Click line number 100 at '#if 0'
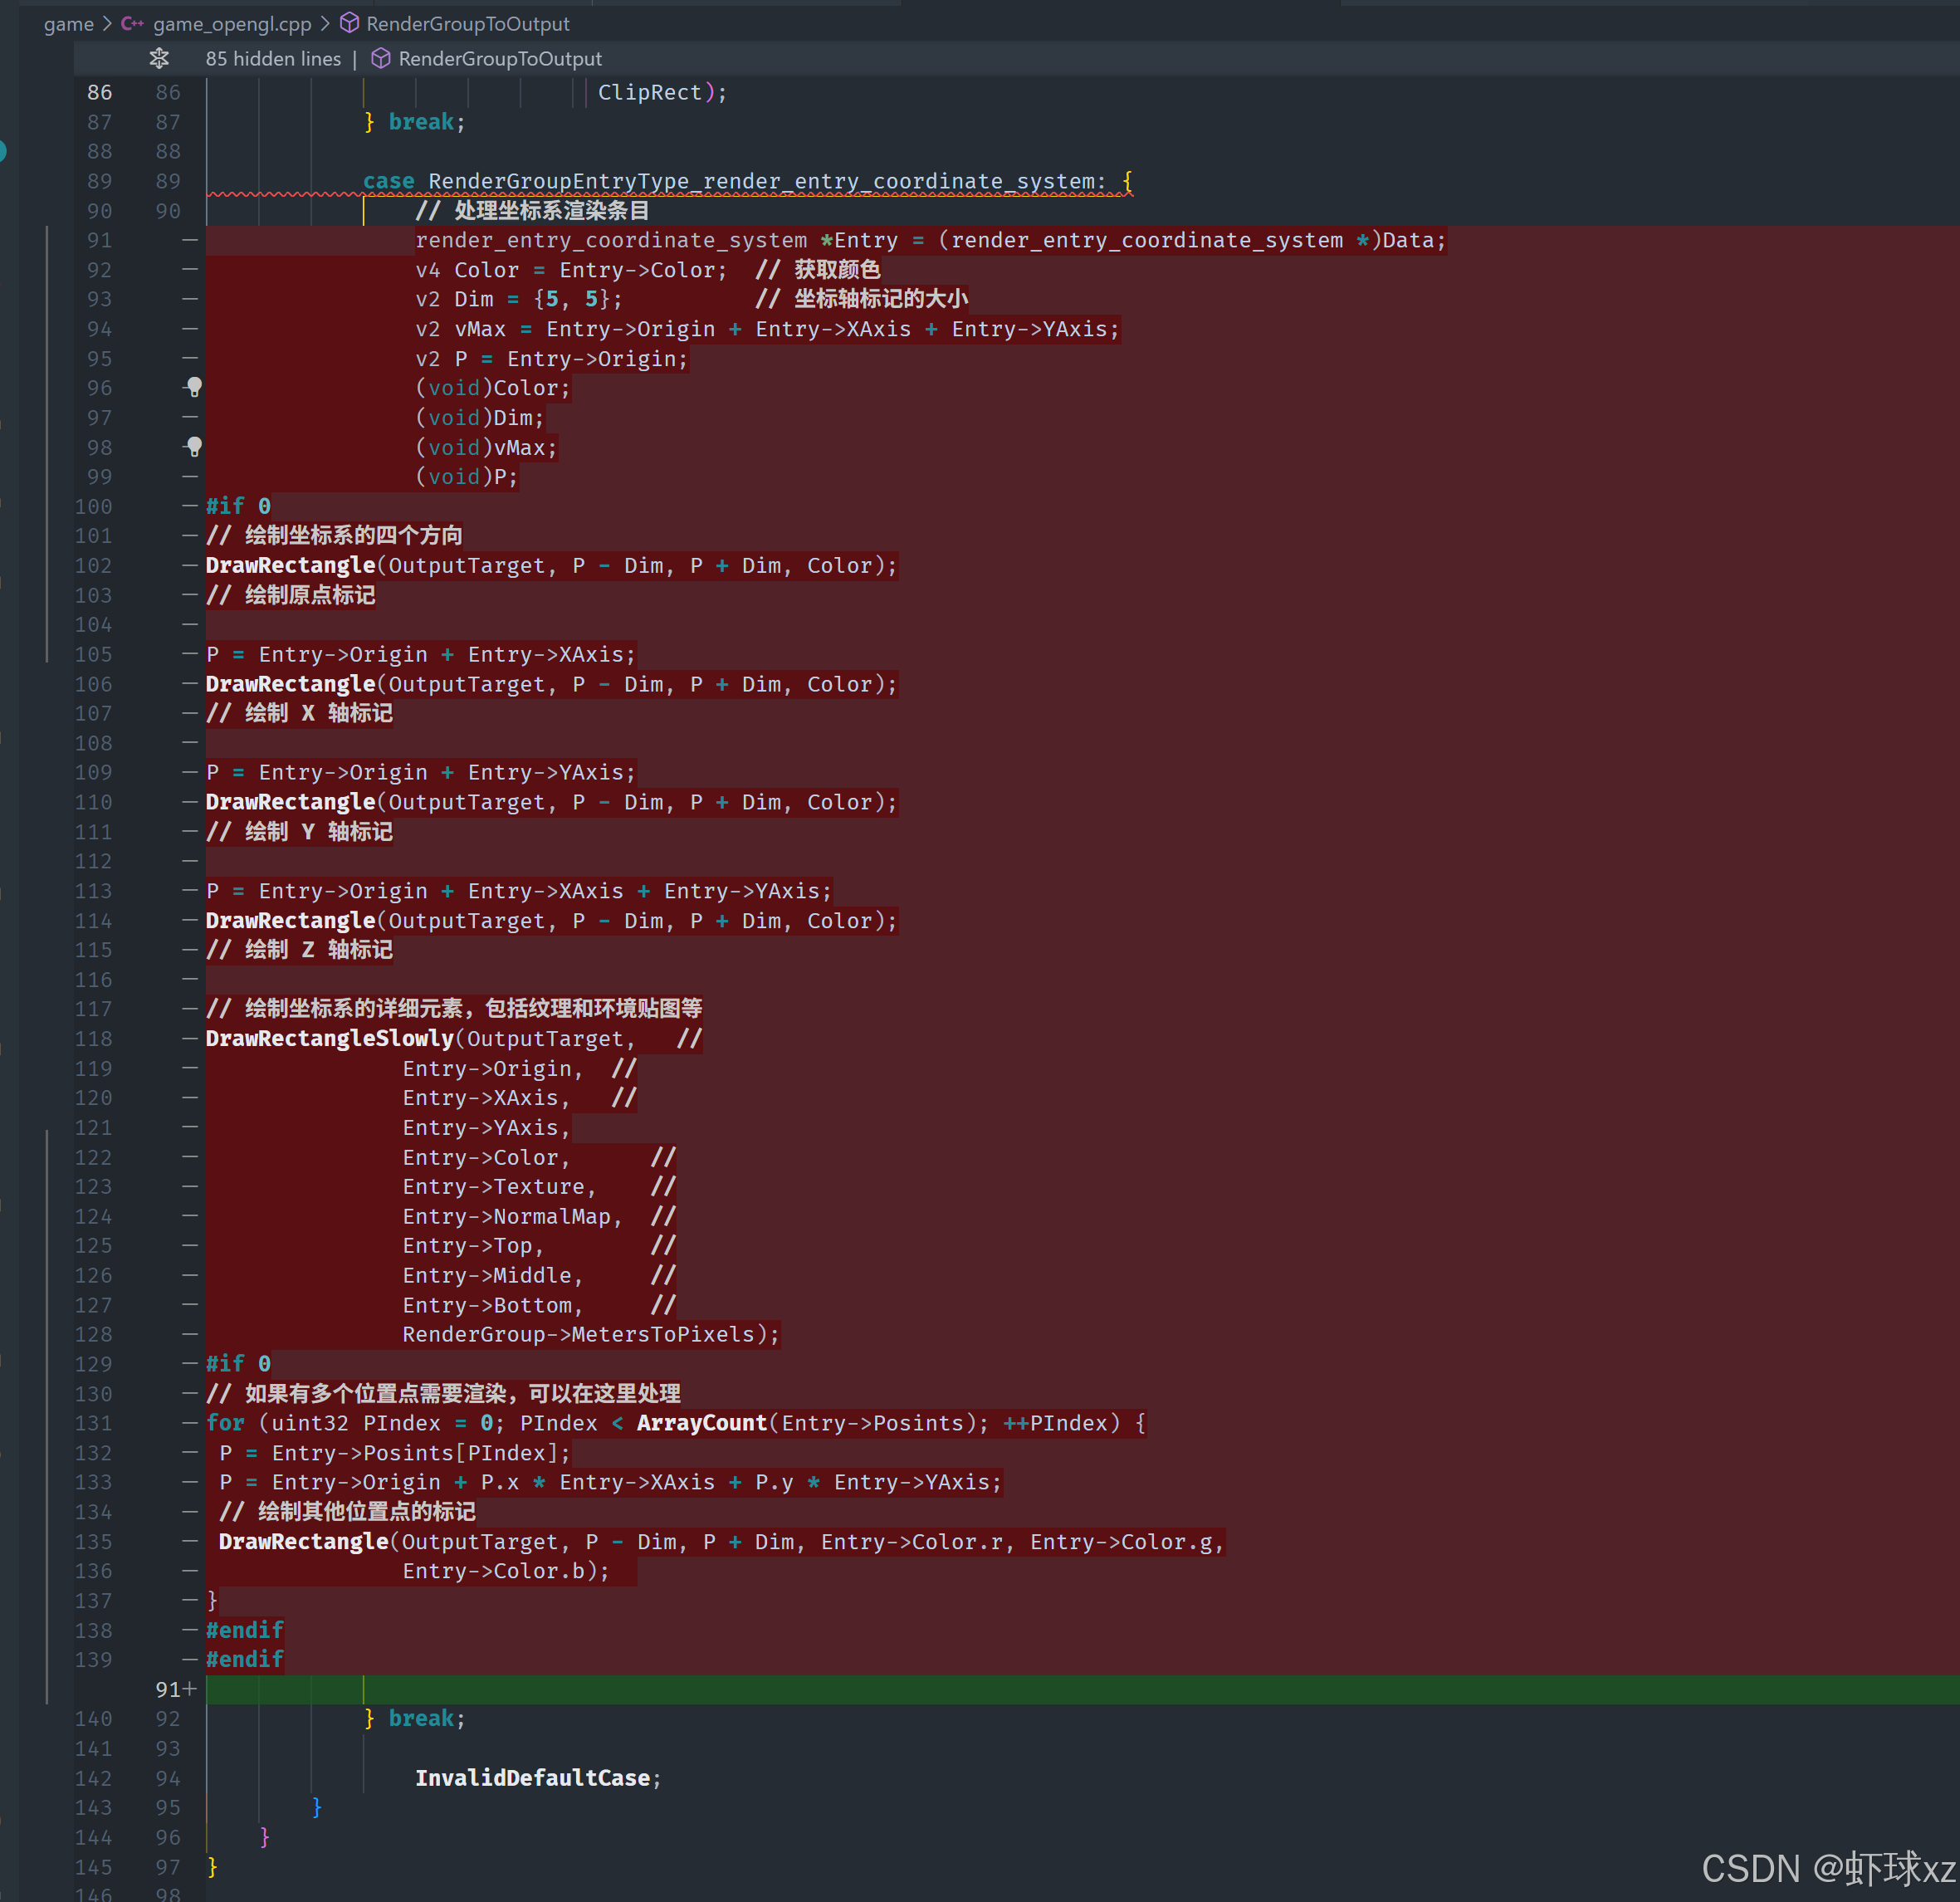The height and width of the screenshot is (1902, 1960). [93, 506]
